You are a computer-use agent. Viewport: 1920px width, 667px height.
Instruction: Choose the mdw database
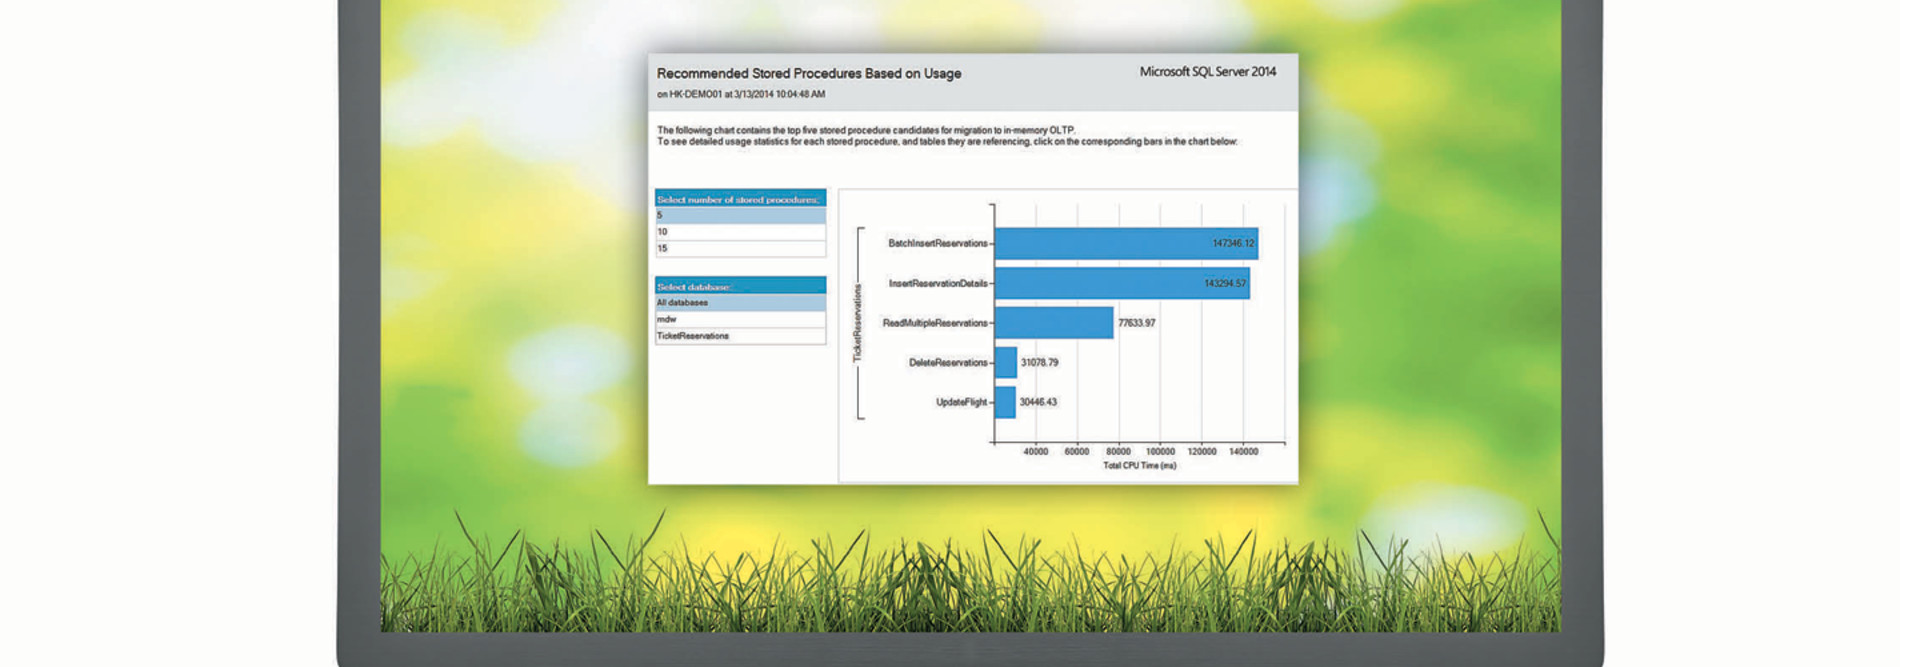tap(740, 319)
